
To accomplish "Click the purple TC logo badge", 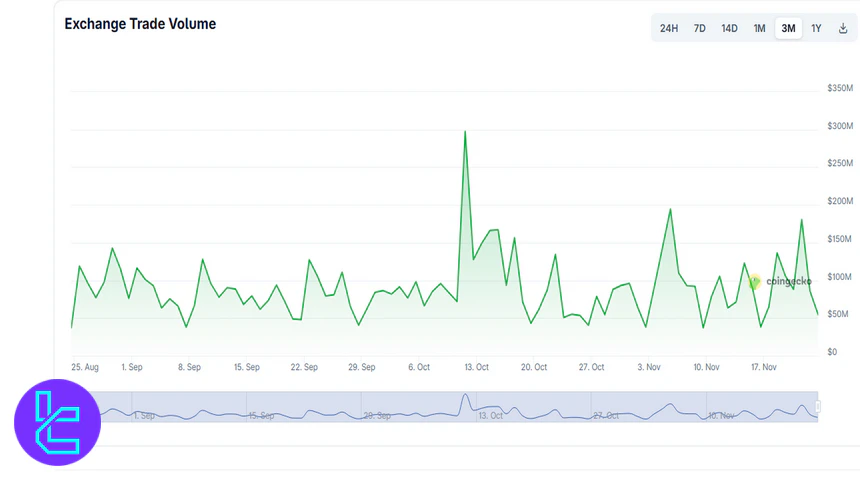I will [x=57, y=422].
